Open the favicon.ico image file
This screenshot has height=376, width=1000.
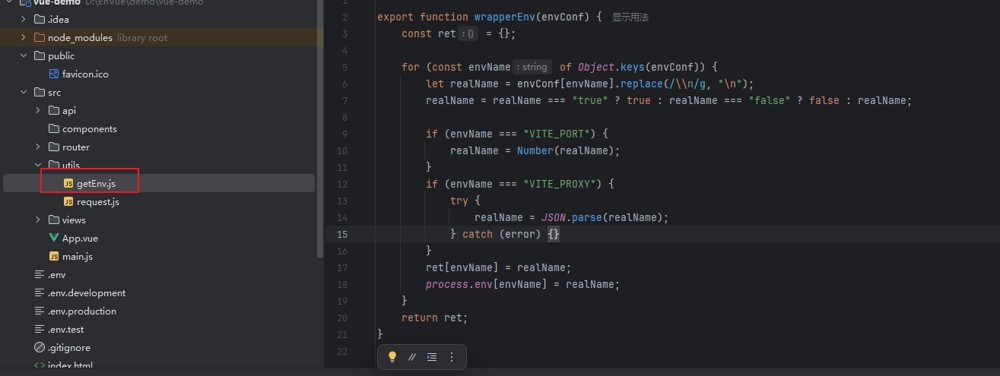[x=78, y=74]
